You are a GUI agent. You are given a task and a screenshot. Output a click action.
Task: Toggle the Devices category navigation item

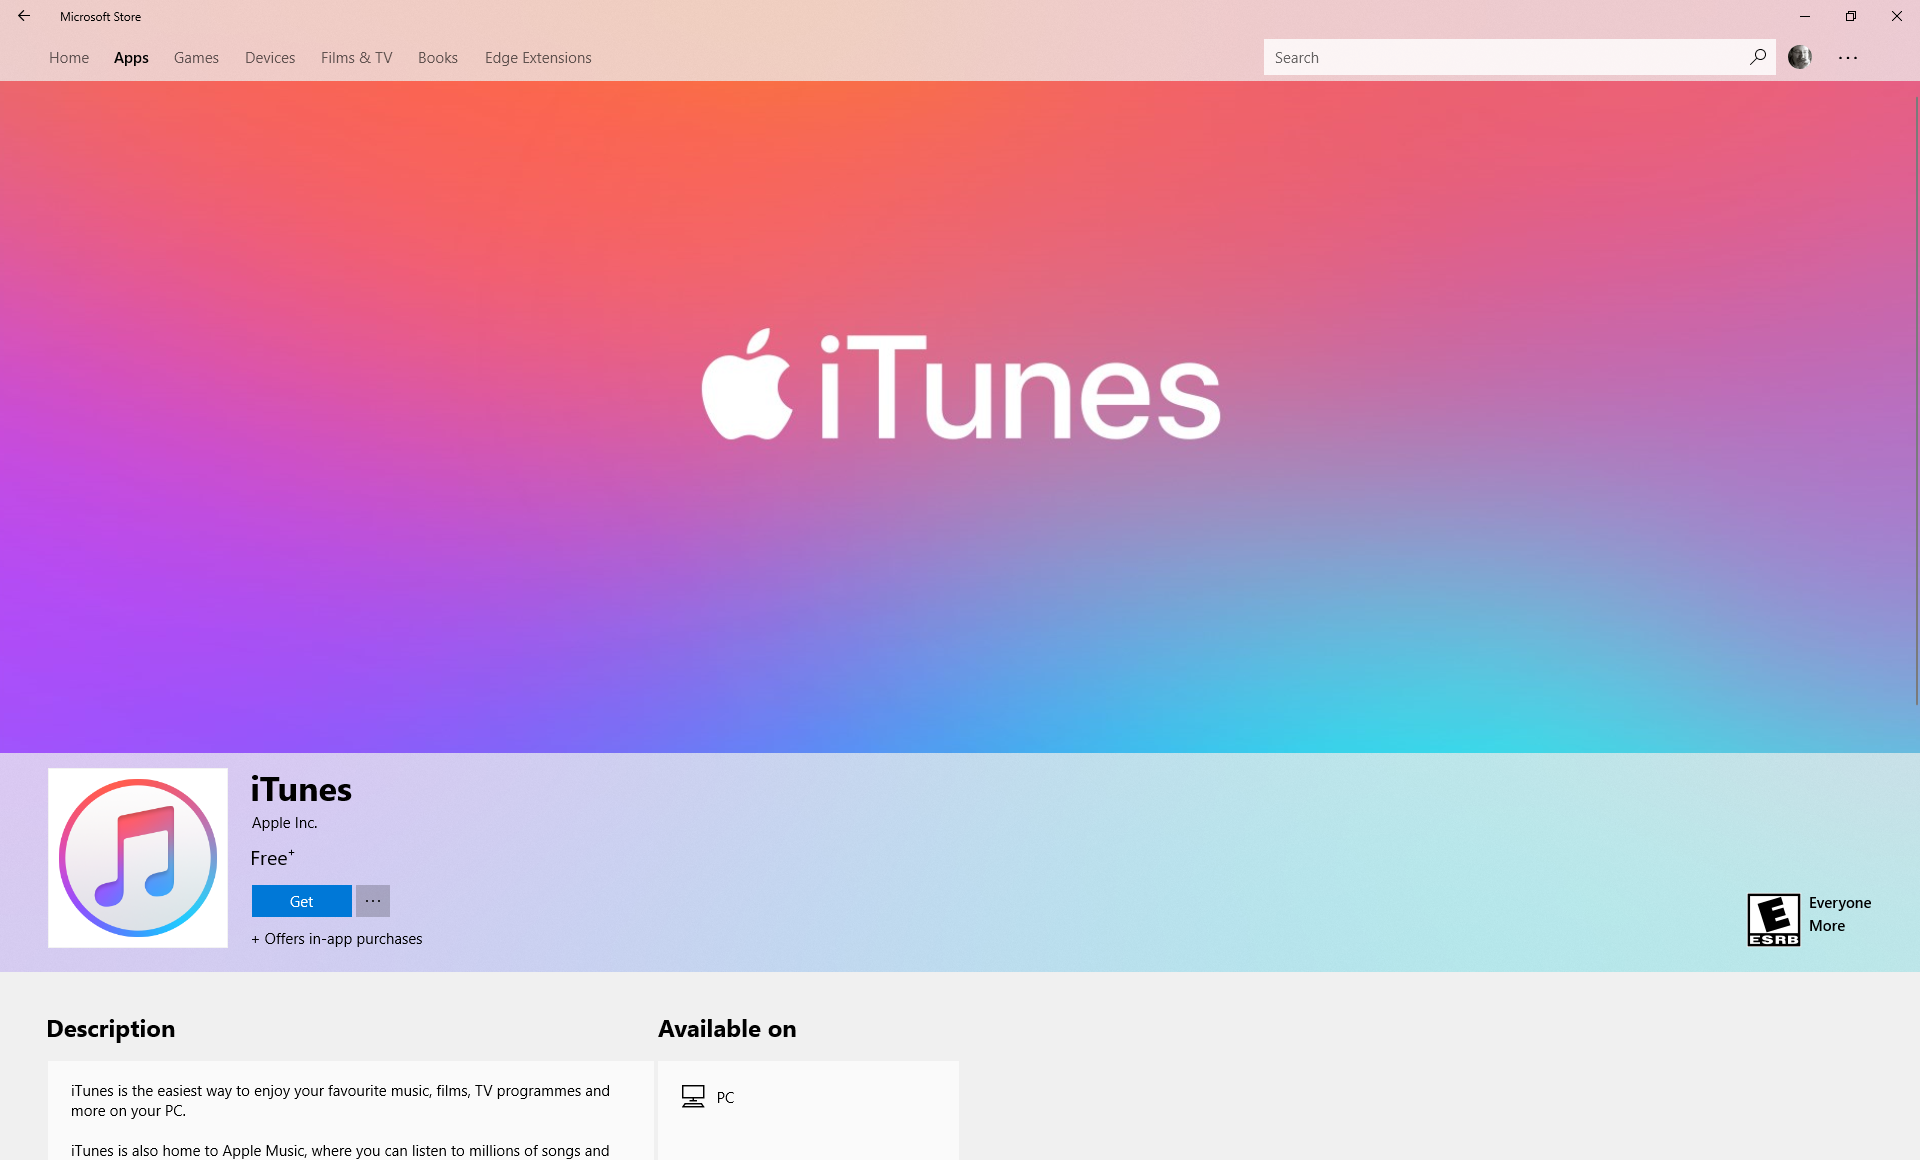269,58
